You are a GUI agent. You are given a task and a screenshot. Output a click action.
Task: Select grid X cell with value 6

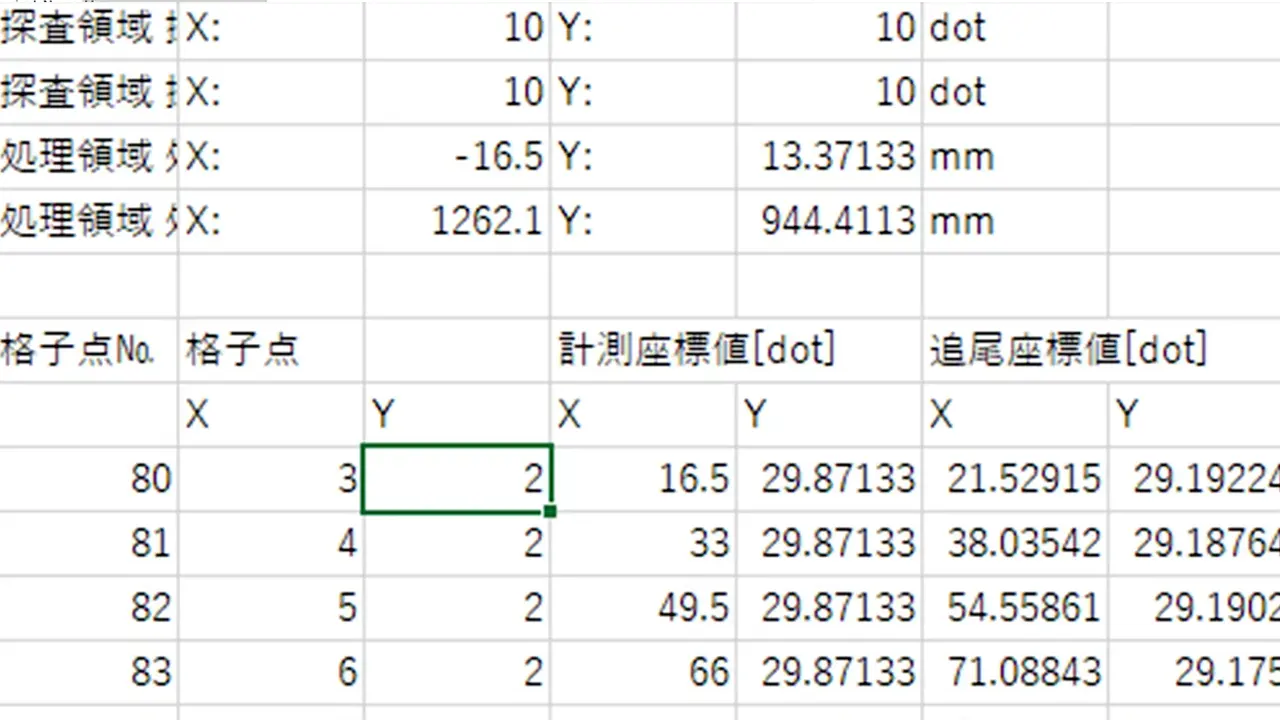click(271, 671)
